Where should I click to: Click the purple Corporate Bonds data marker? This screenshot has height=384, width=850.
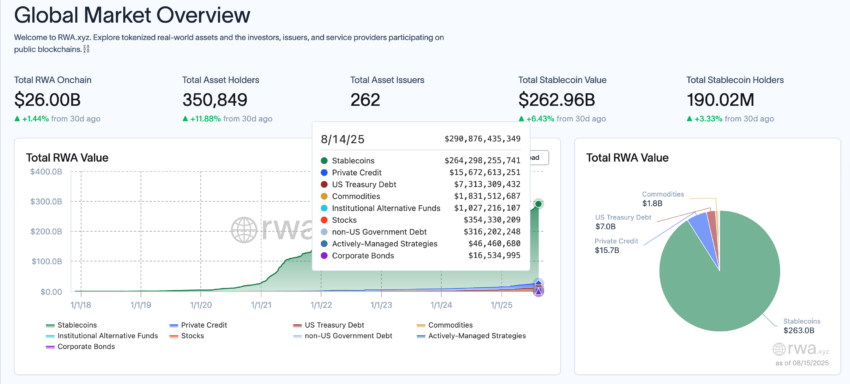pyautogui.click(x=538, y=292)
